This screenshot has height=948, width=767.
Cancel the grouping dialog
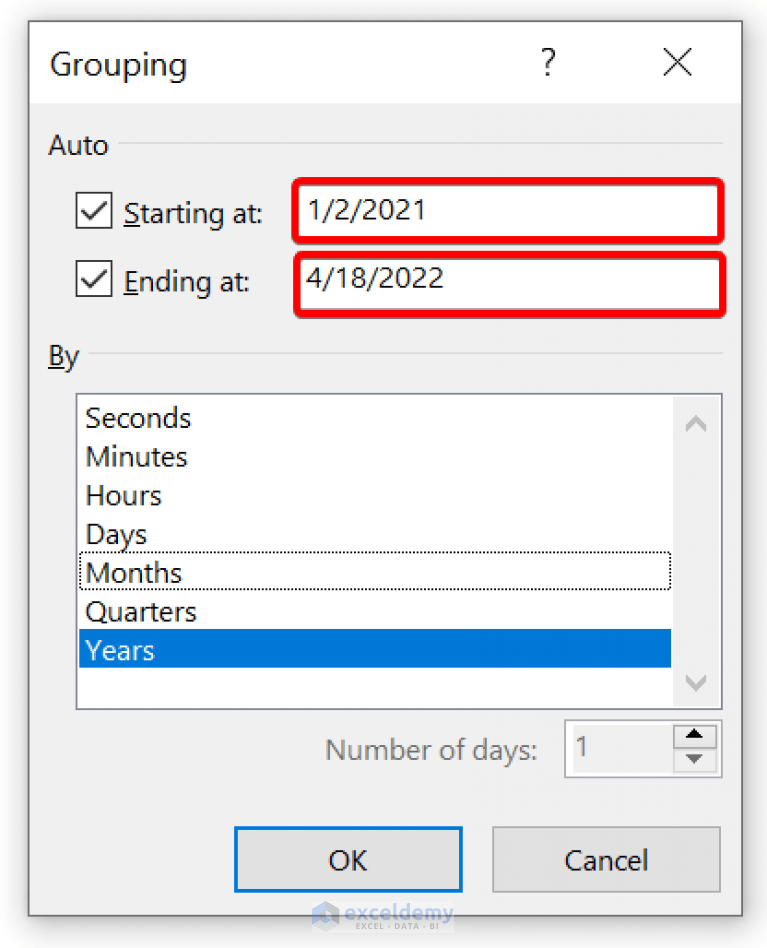[605, 860]
